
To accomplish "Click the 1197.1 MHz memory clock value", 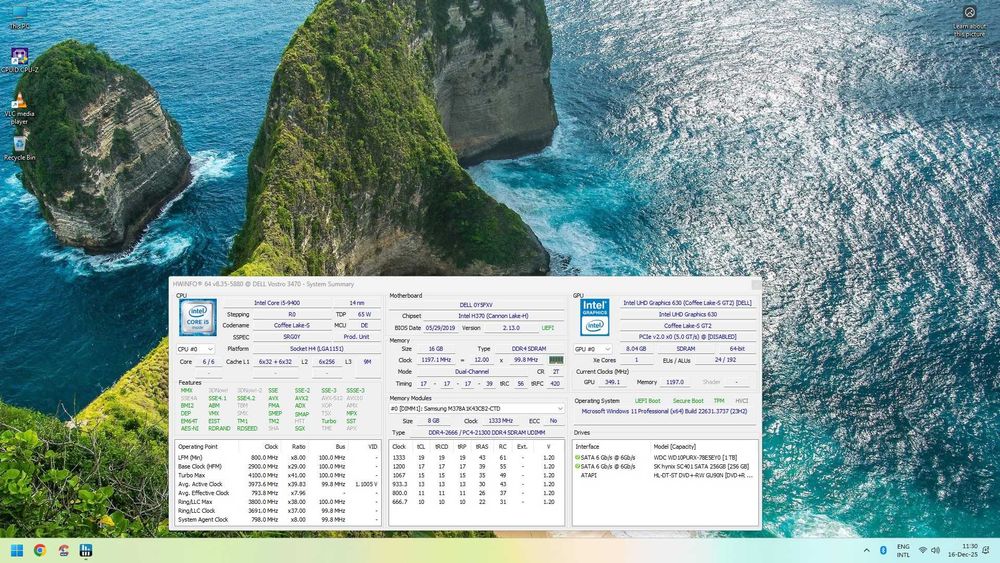I will pos(436,360).
